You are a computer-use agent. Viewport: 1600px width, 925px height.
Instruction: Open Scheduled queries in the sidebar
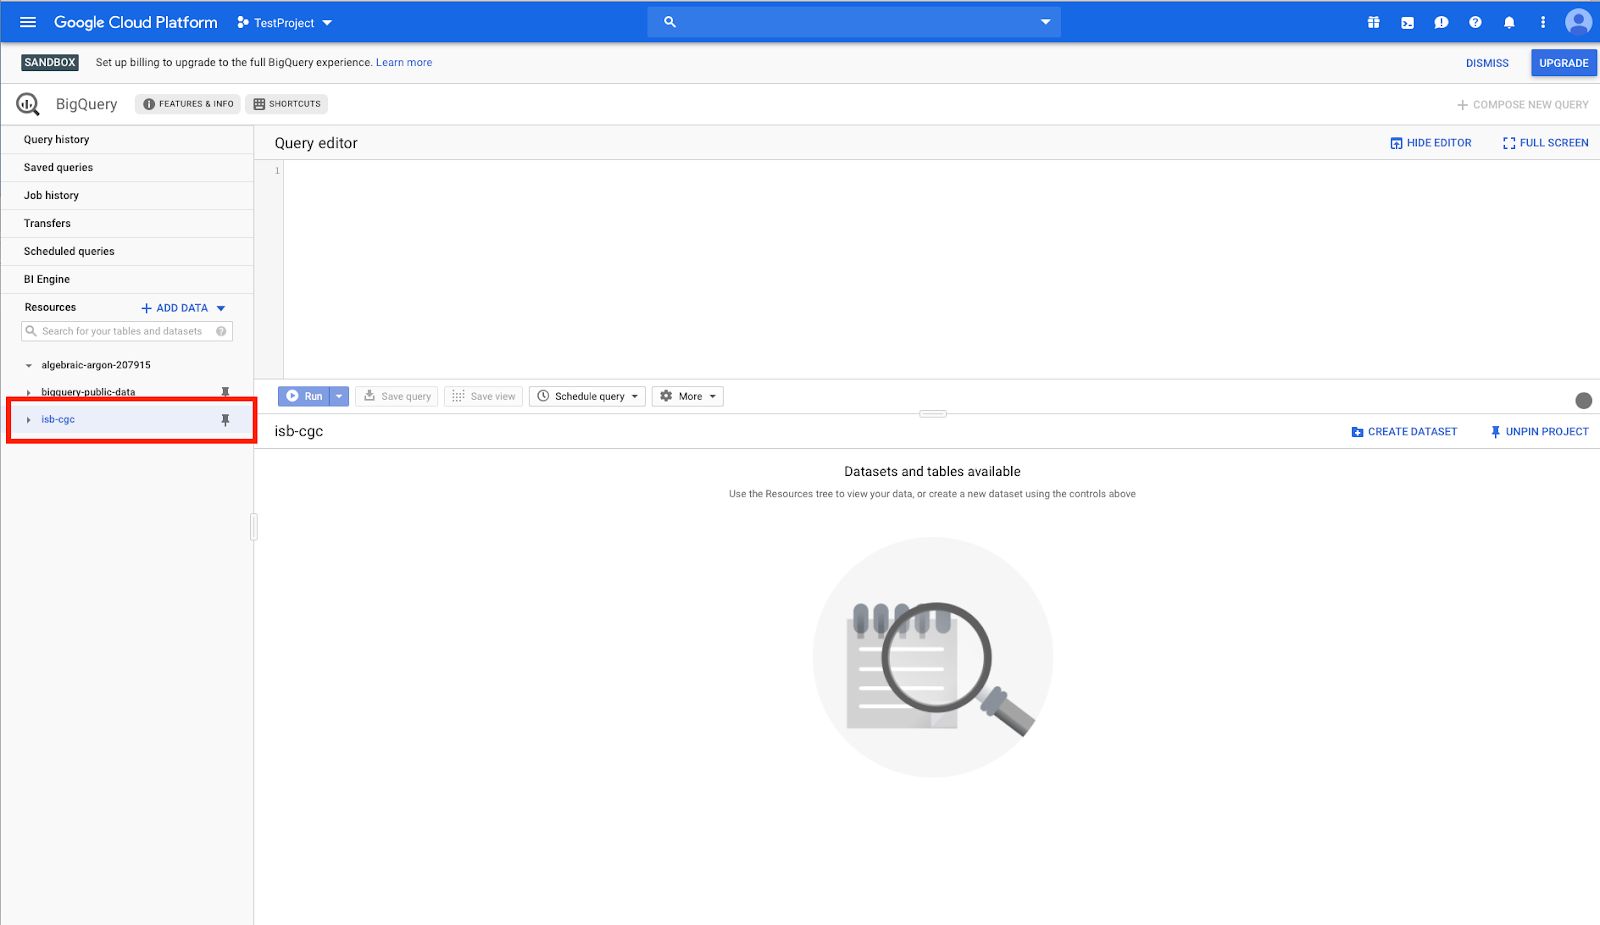tap(69, 252)
